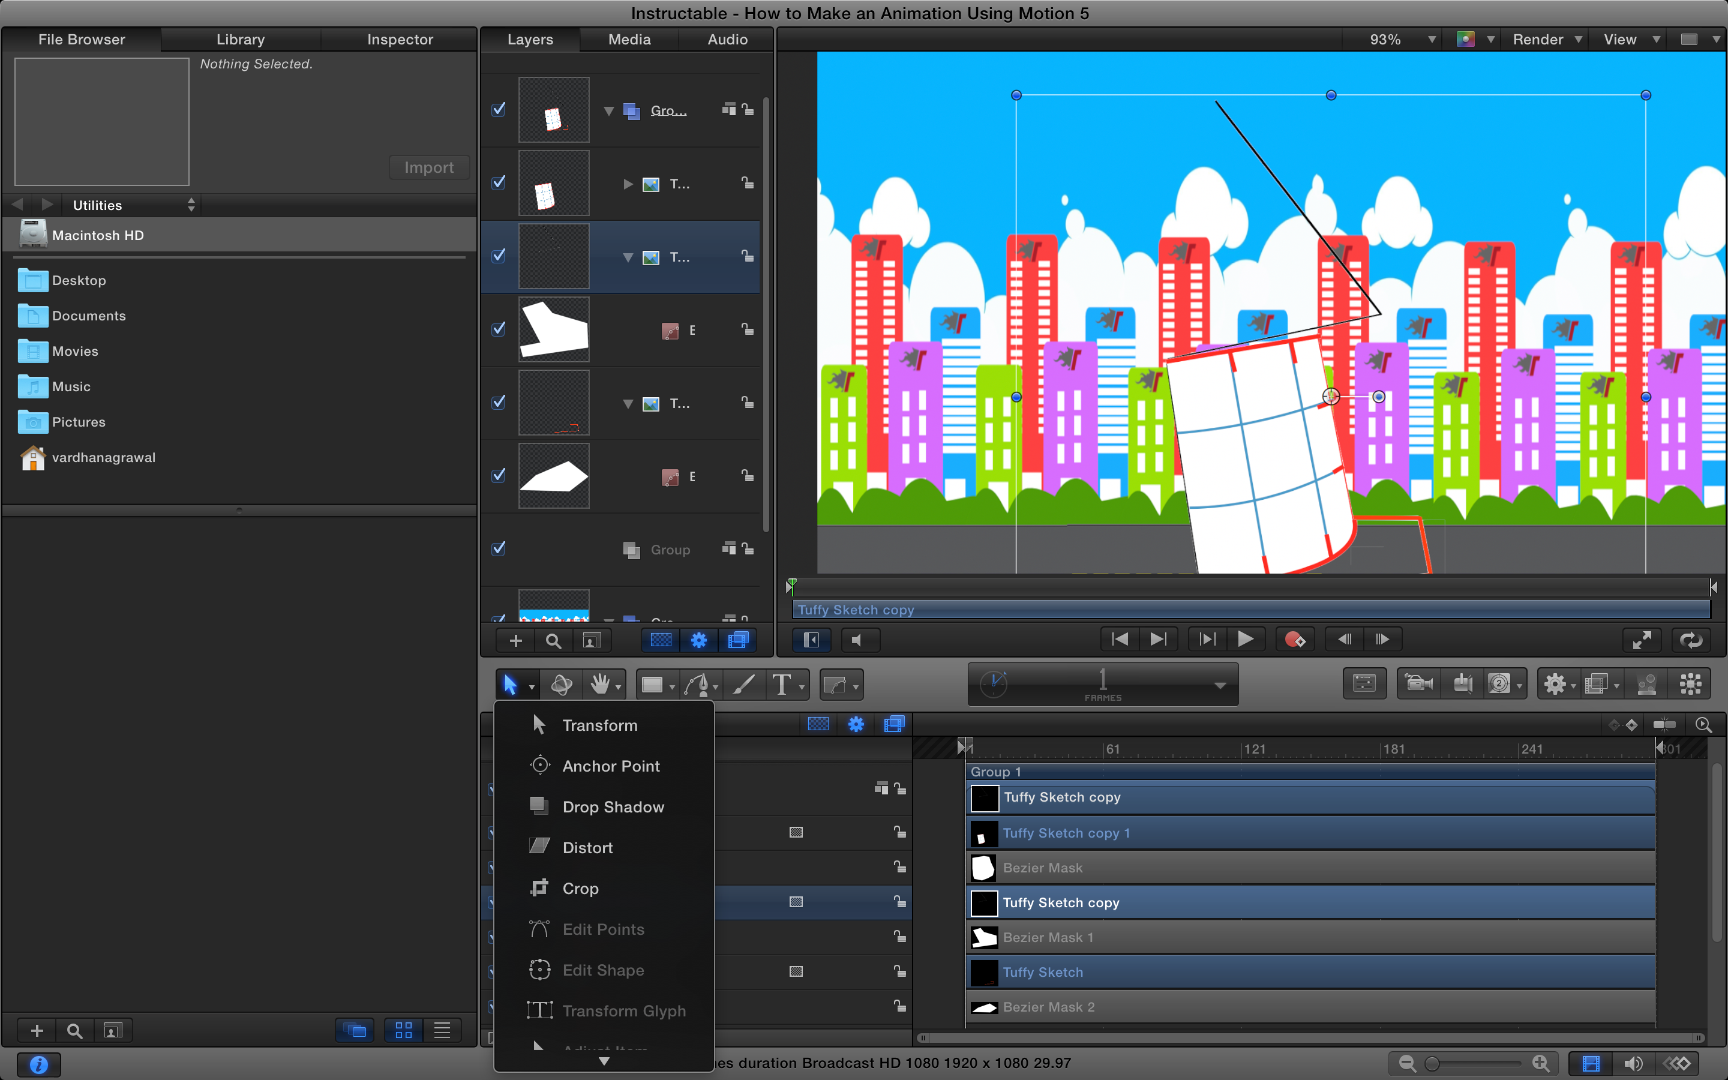Toggle loop playback
Screen dimensions: 1728x1080
point(1691,640)
